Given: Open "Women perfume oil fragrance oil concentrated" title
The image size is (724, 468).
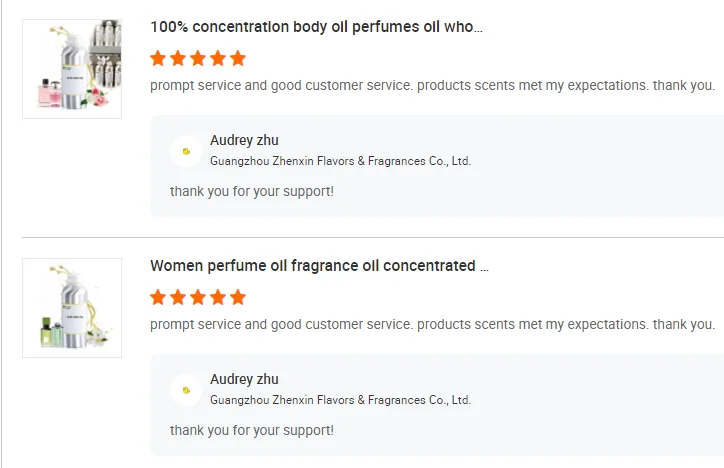Looking at the screenshot, I should pos(319,266).
